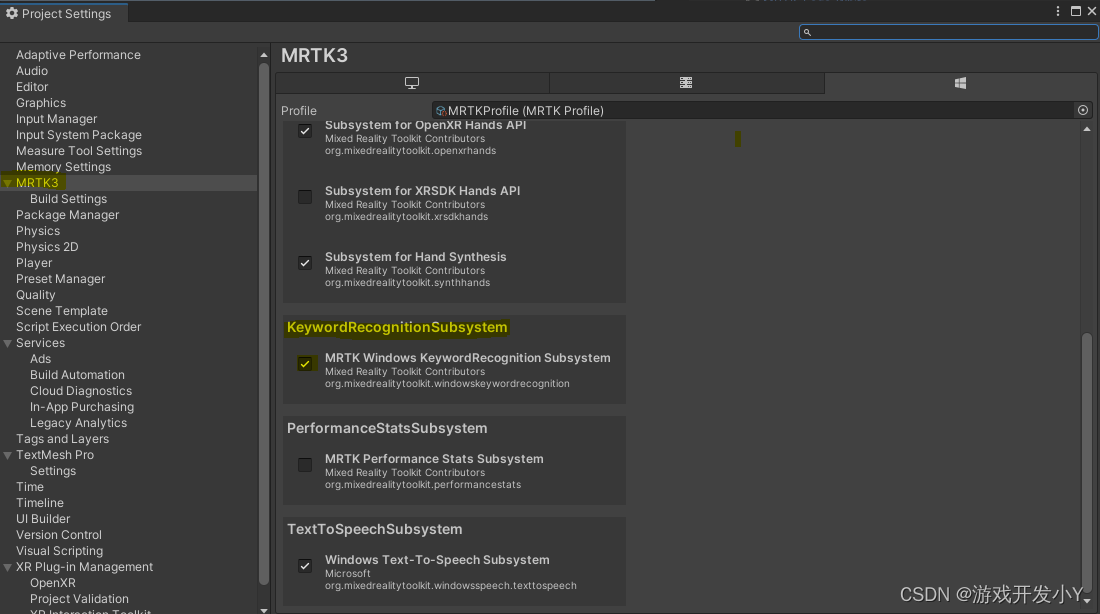Open the Audio settings page
Screen dimensions: 1100x614
click(x=31, y=70)
